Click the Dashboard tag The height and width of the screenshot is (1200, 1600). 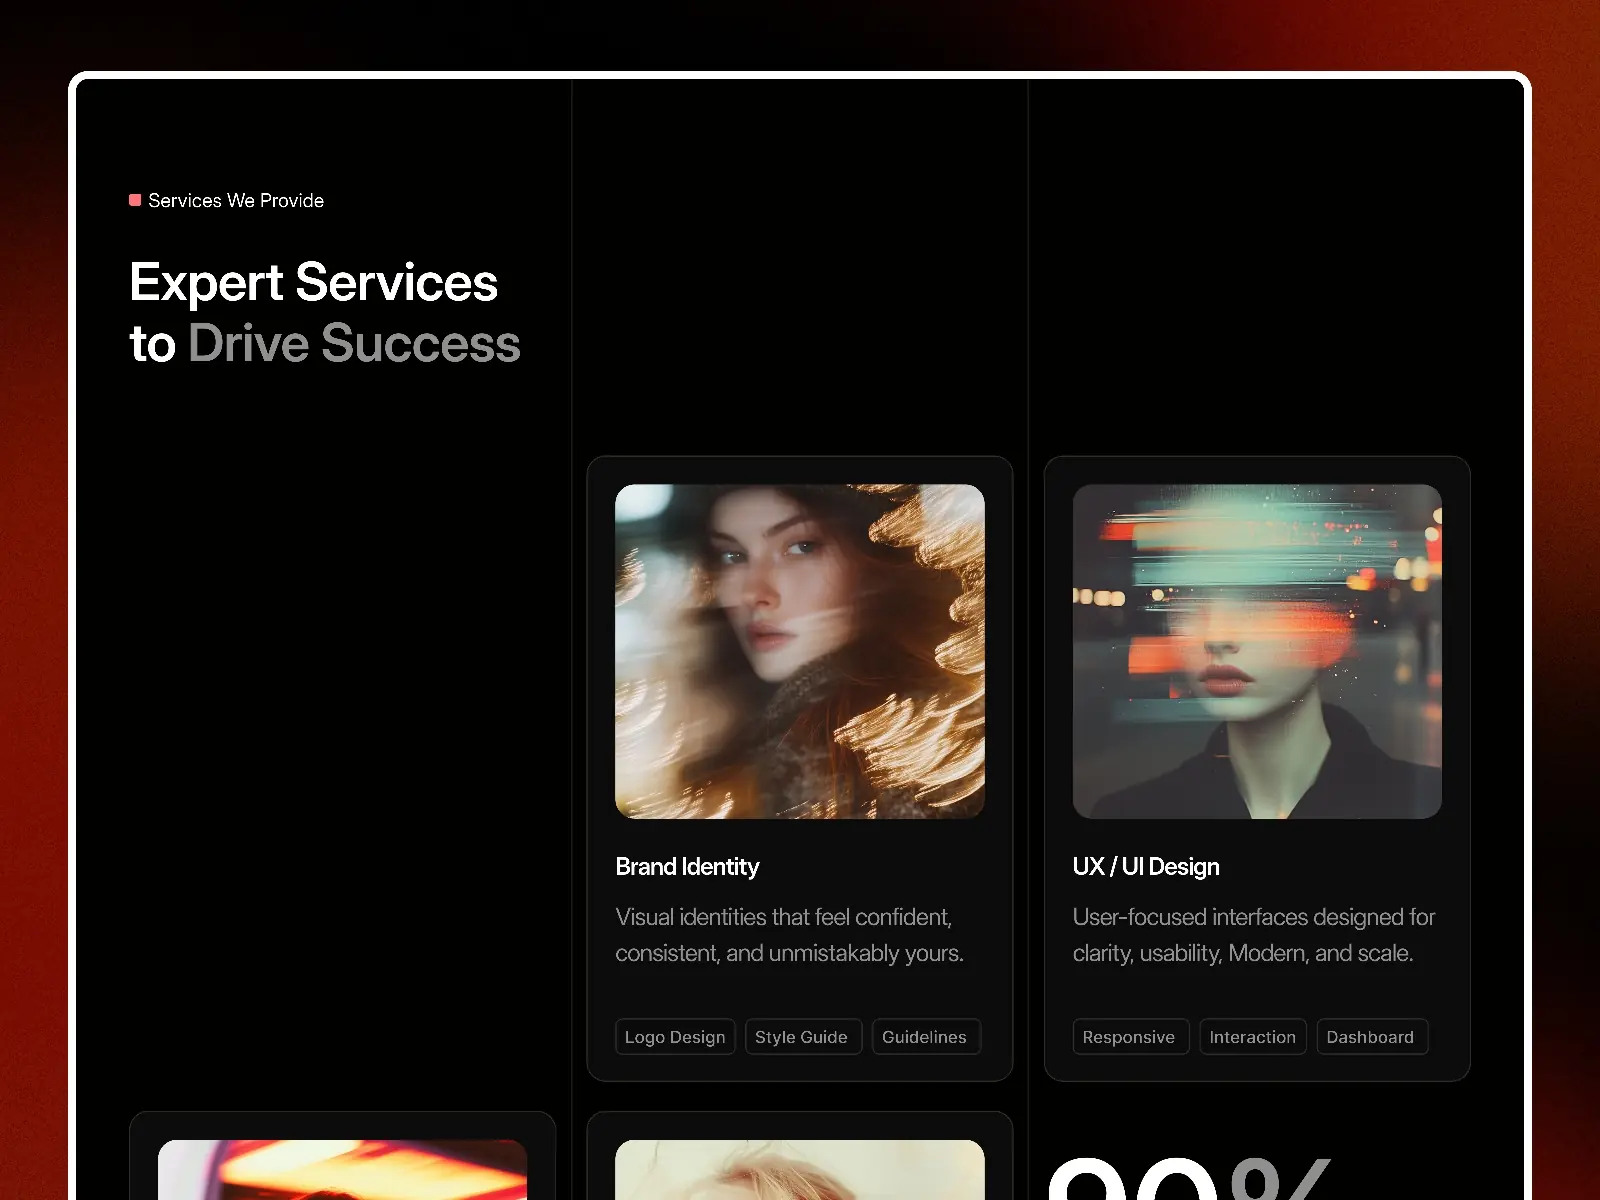click(x=1371, y=1037)
